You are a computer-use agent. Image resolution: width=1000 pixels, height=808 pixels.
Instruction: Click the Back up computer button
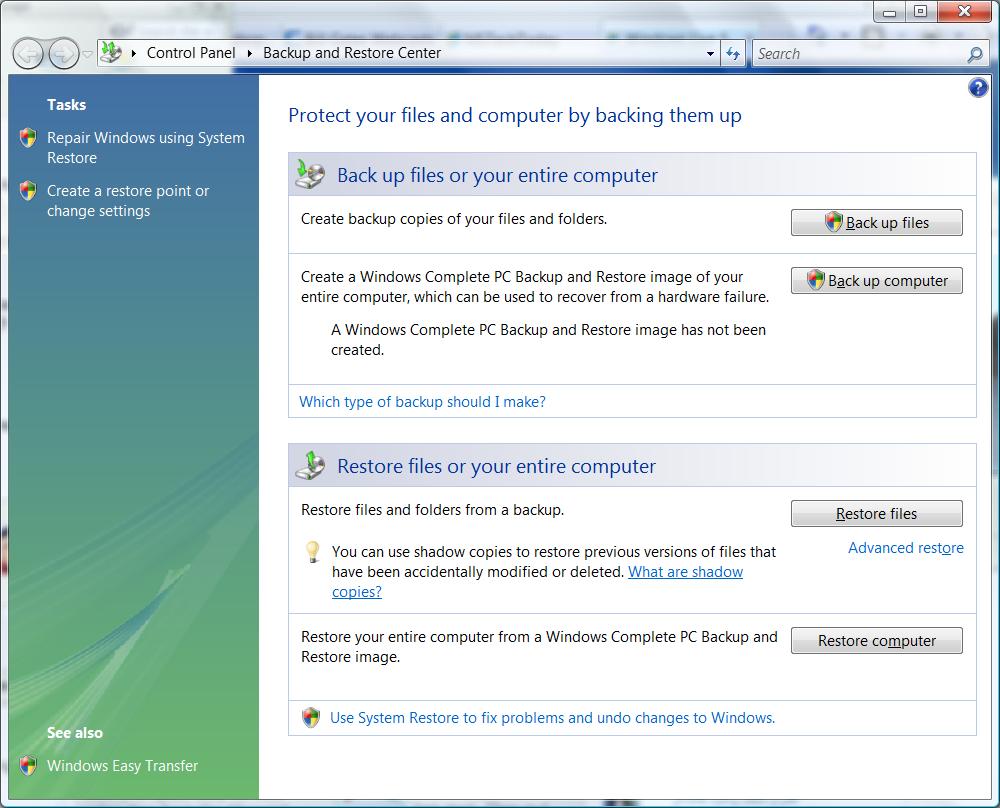pyautogui.click(x=876, y=281)
